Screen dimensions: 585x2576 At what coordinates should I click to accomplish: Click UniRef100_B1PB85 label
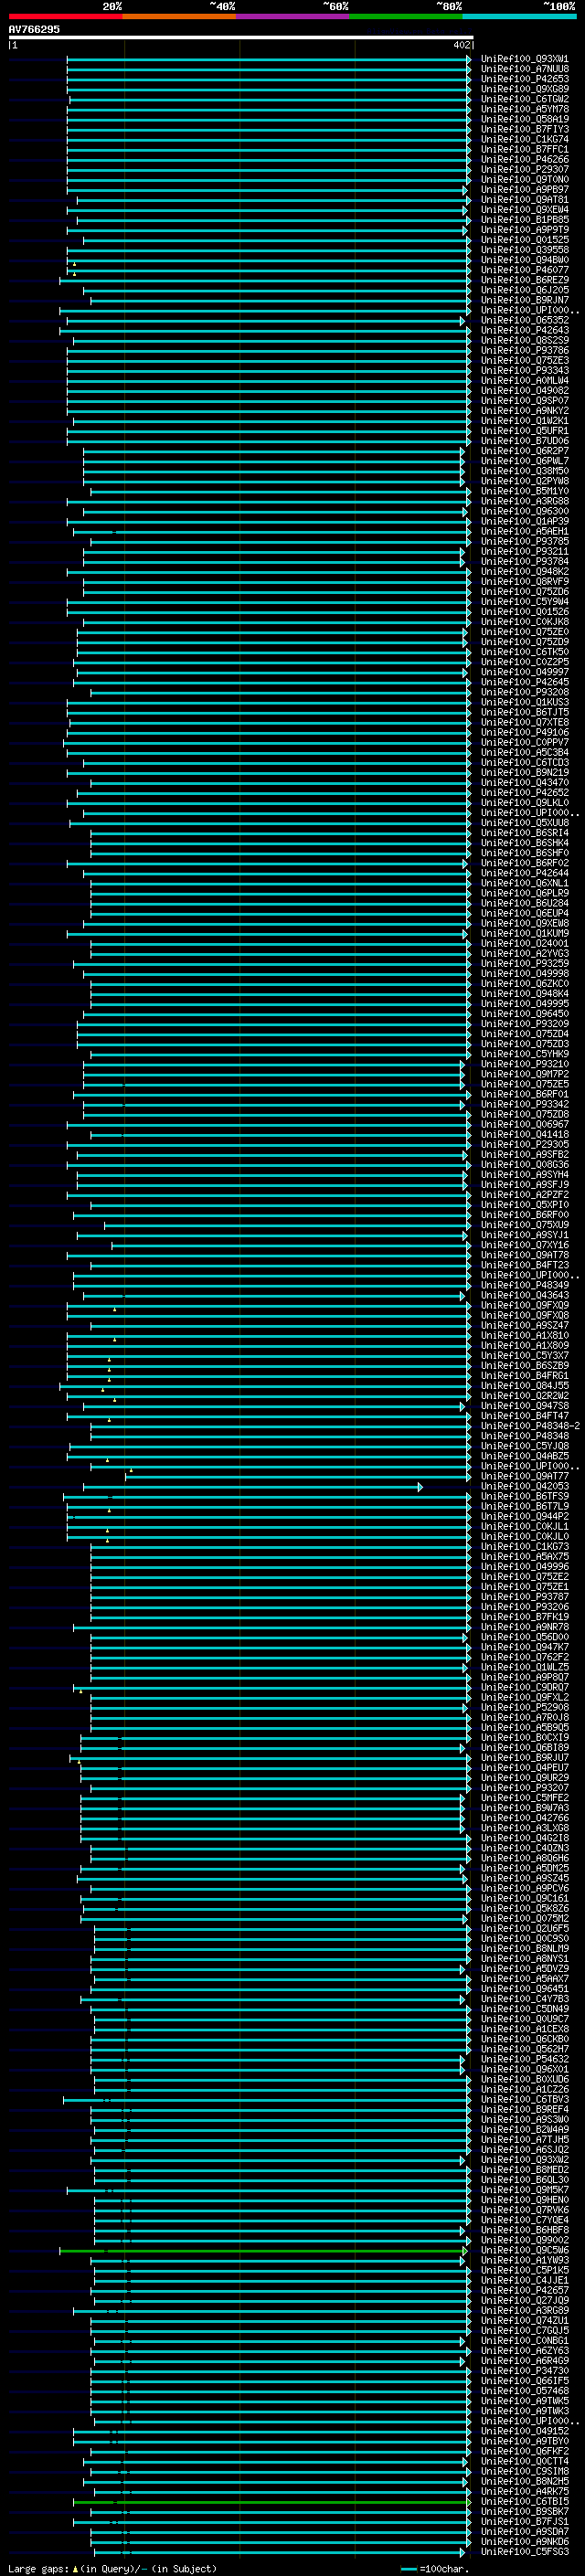pyautogui.click(x=525, y=220)
